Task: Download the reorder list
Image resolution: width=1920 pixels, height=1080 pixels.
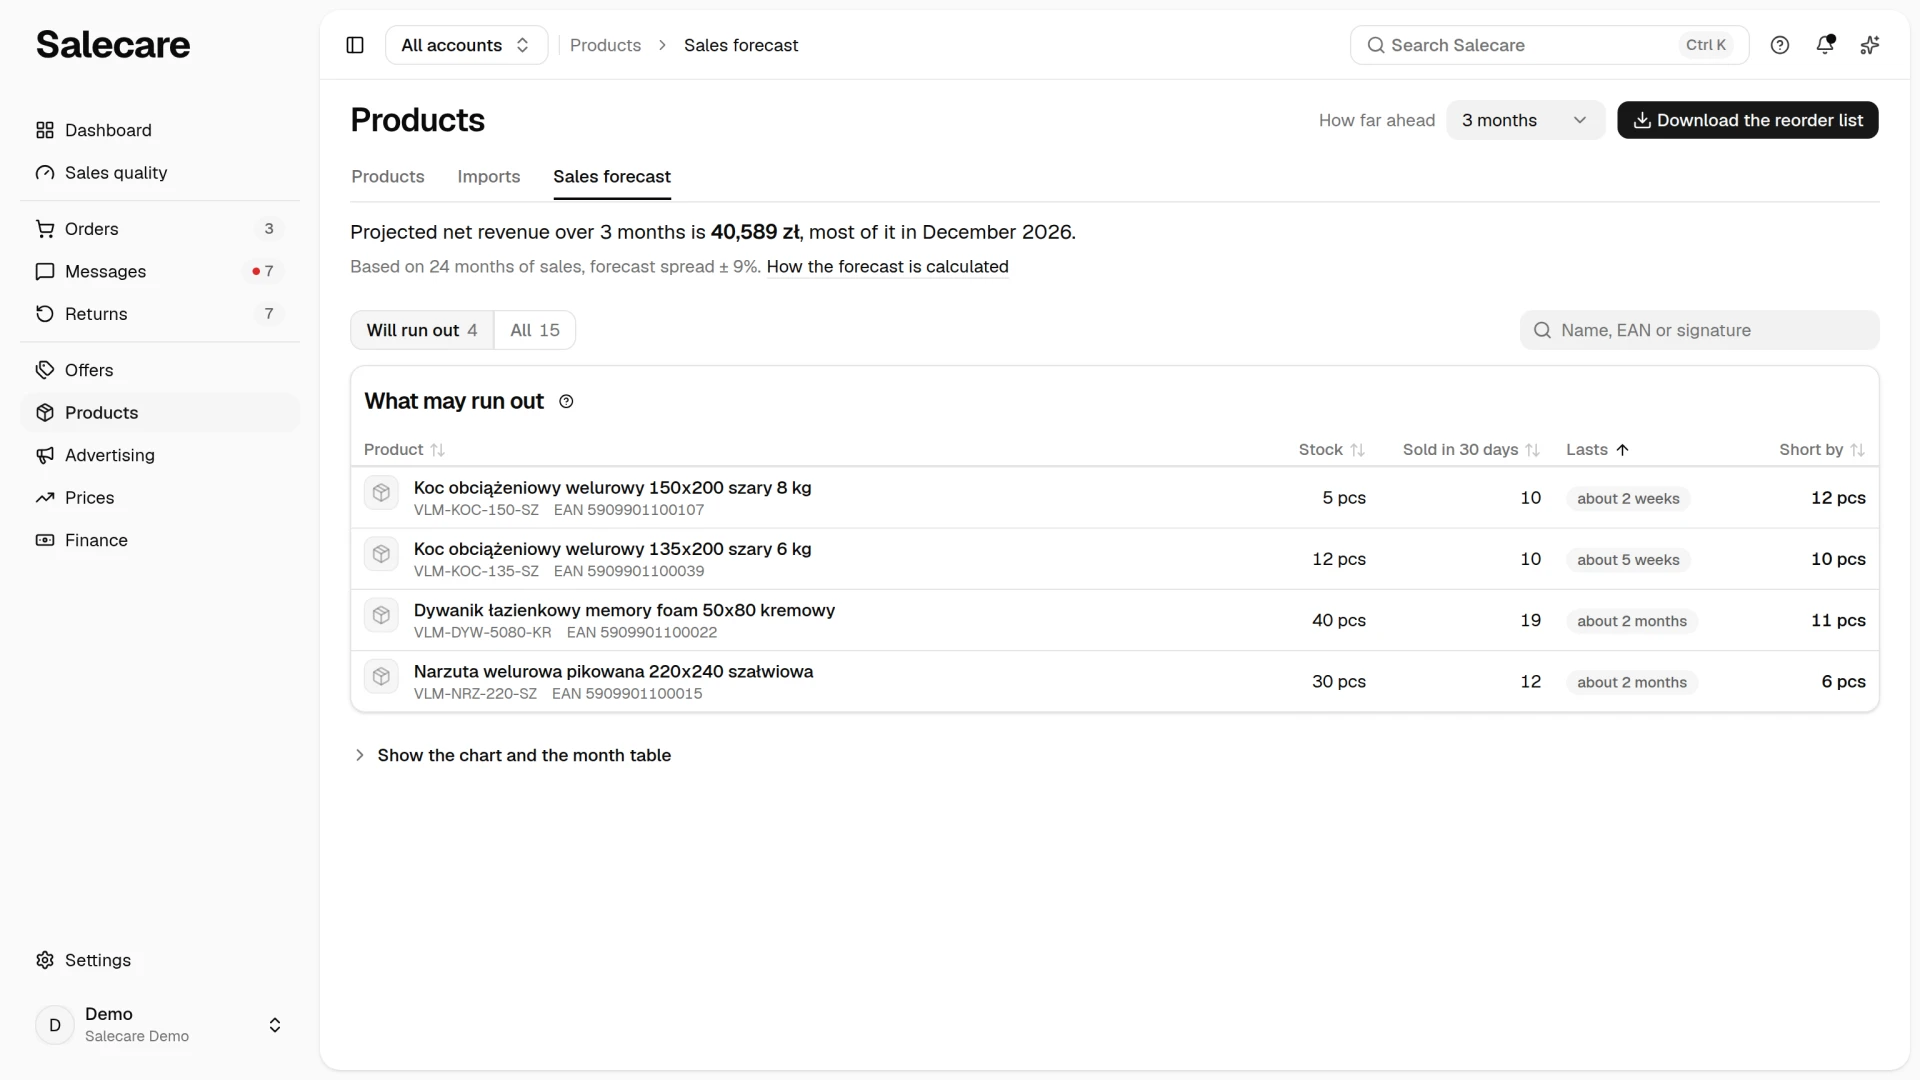Action: [1747, 120]
